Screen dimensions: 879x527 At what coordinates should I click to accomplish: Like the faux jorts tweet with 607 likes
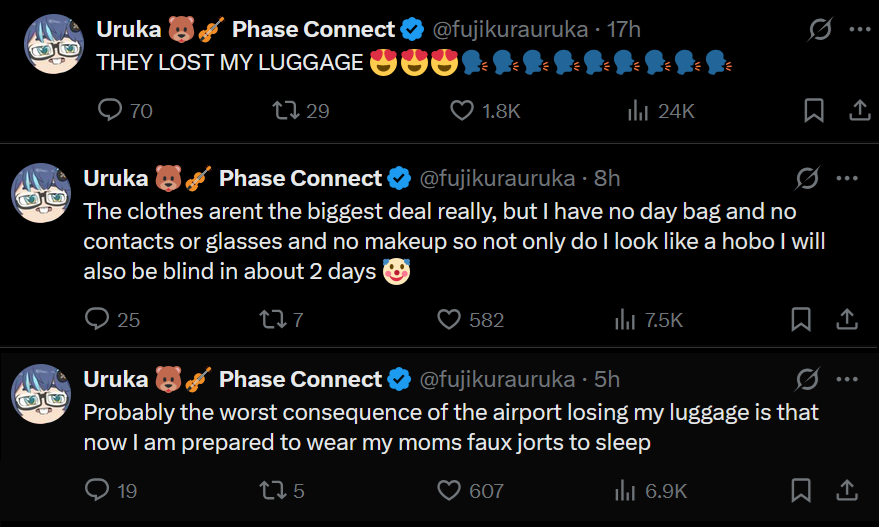click(450, 490)
